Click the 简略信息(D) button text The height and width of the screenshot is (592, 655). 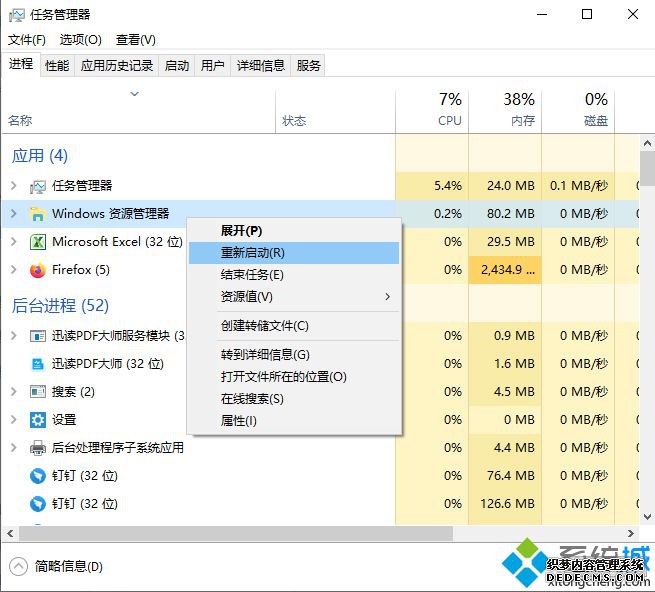click(x=69, y=567)
